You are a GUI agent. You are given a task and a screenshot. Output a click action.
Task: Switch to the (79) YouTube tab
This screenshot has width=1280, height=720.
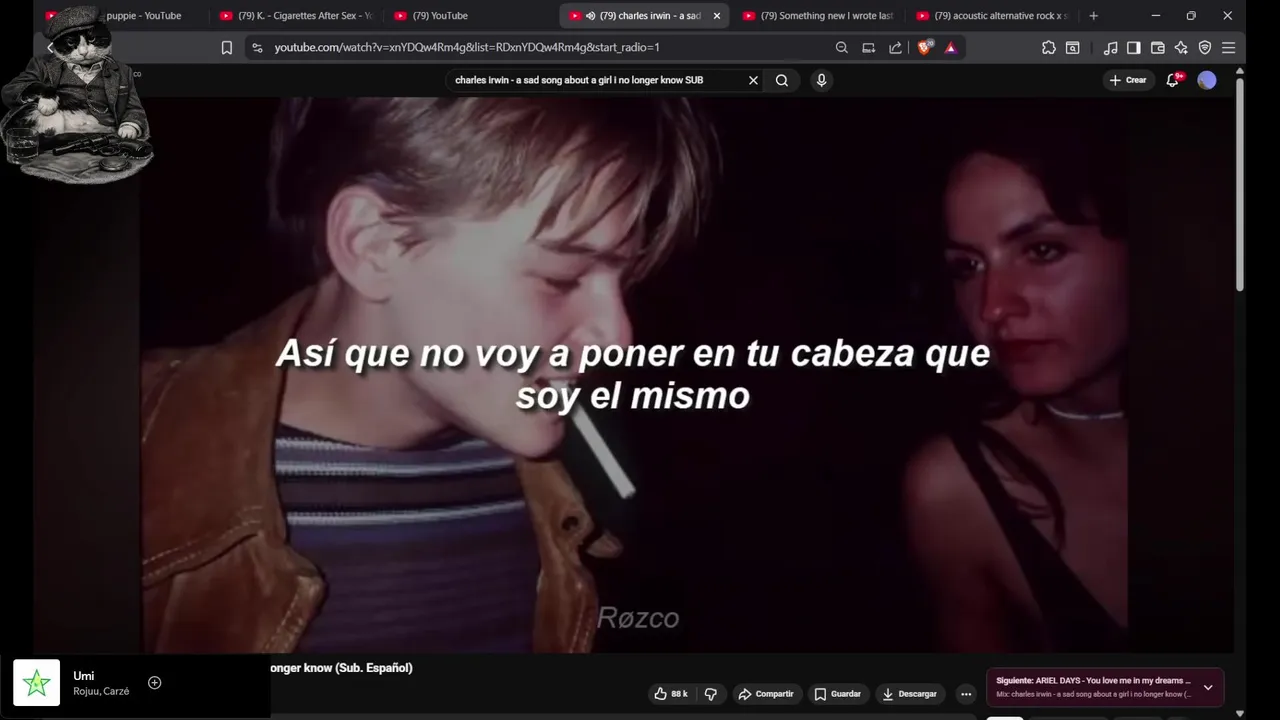click(x=470, y=16)
